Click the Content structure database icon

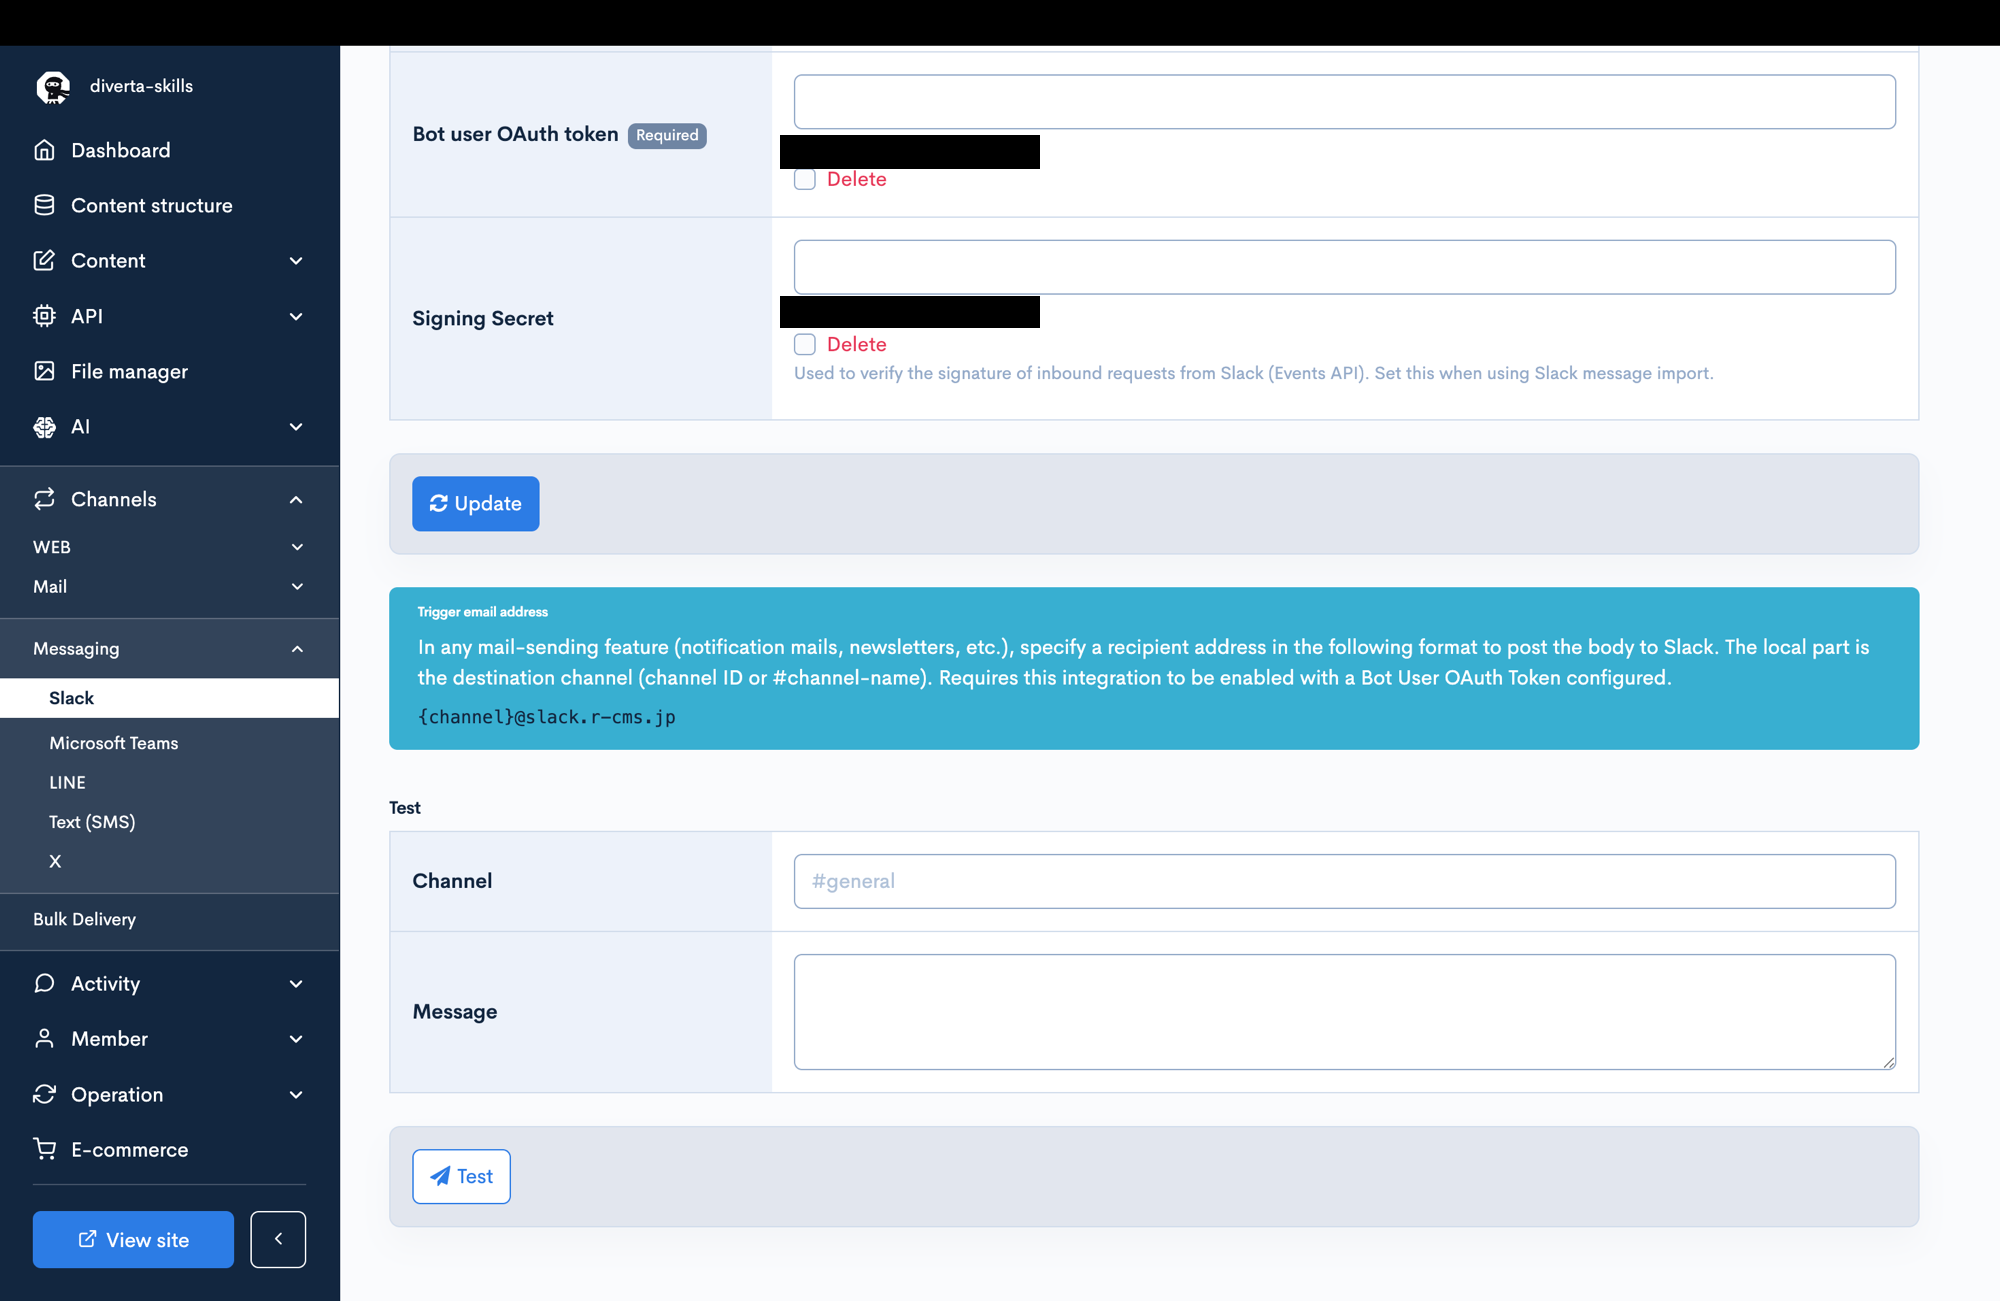(44, 205)
